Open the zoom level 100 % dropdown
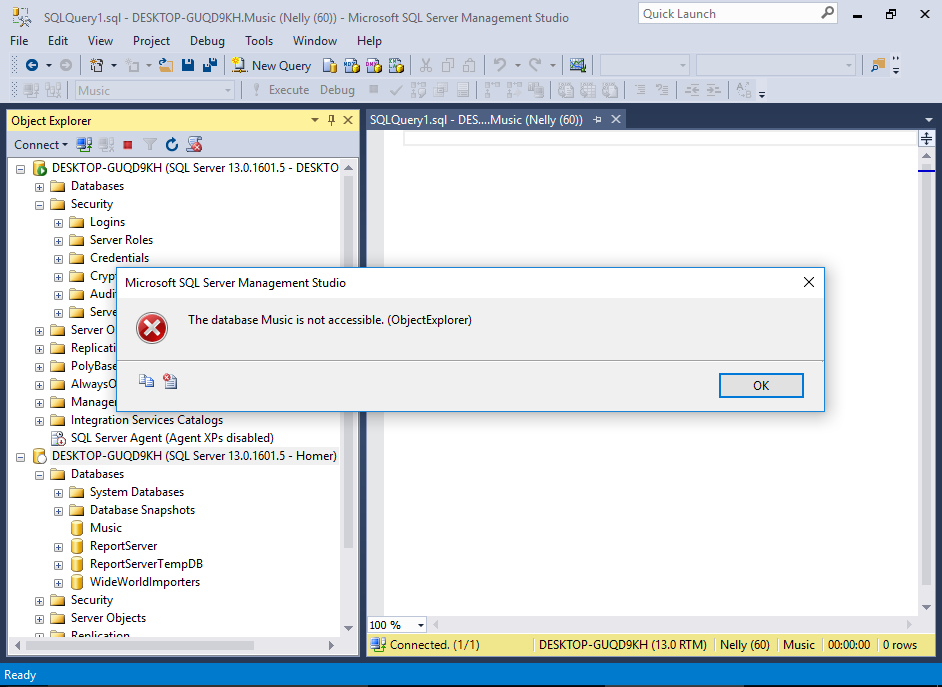Screen dimensions: 942x687 [x=420, y=625]
